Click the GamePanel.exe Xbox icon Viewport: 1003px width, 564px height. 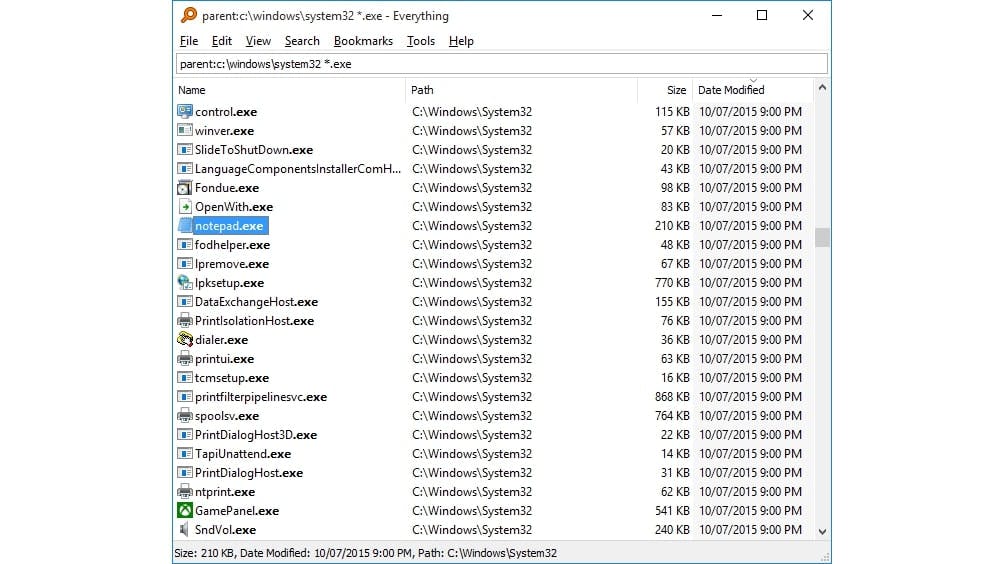[185, 511]
